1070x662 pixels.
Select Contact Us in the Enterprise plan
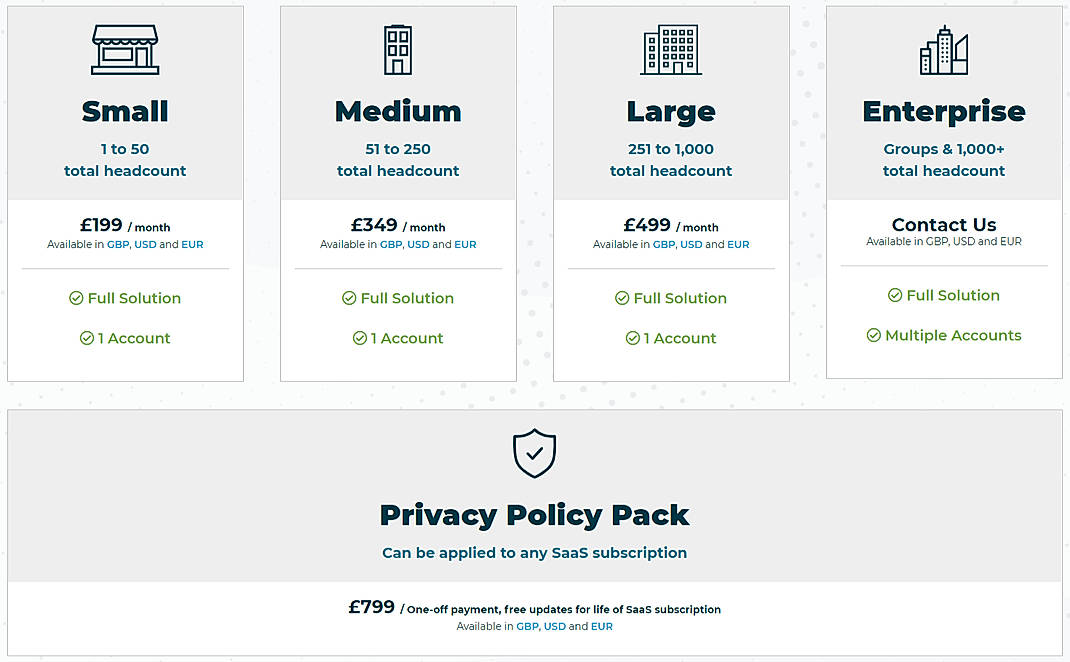944,224
